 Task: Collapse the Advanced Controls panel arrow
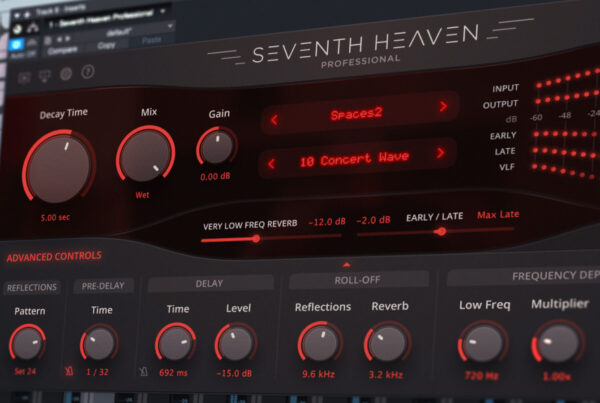tap(346, 264)
